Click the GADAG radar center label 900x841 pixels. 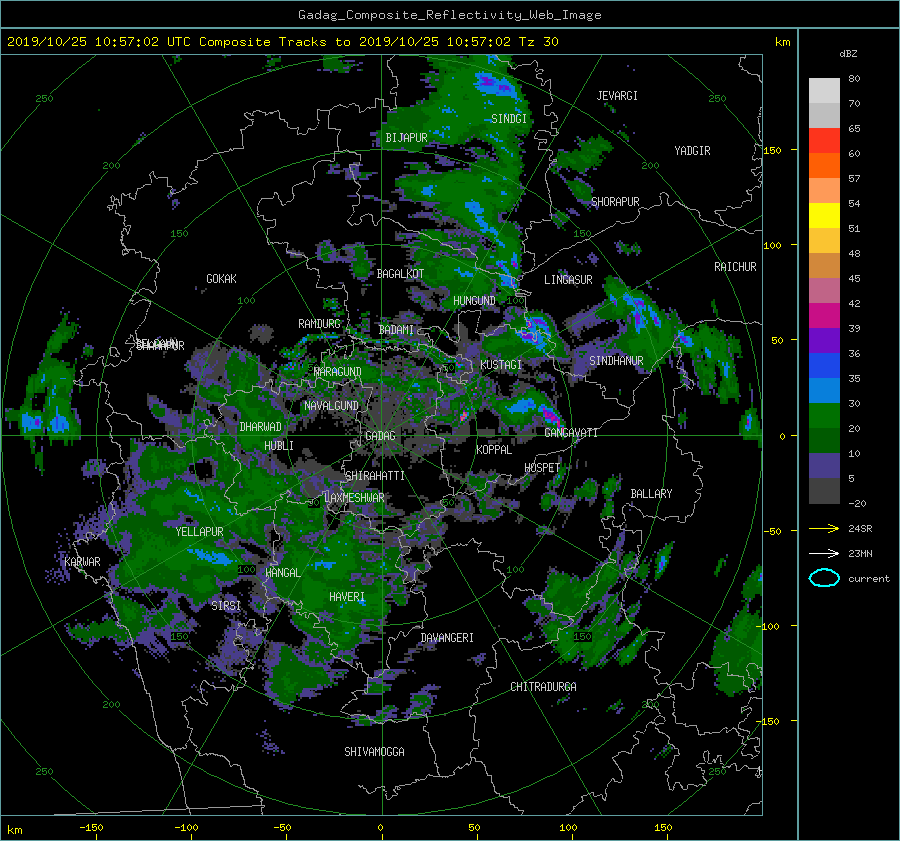tap(380, 436)
